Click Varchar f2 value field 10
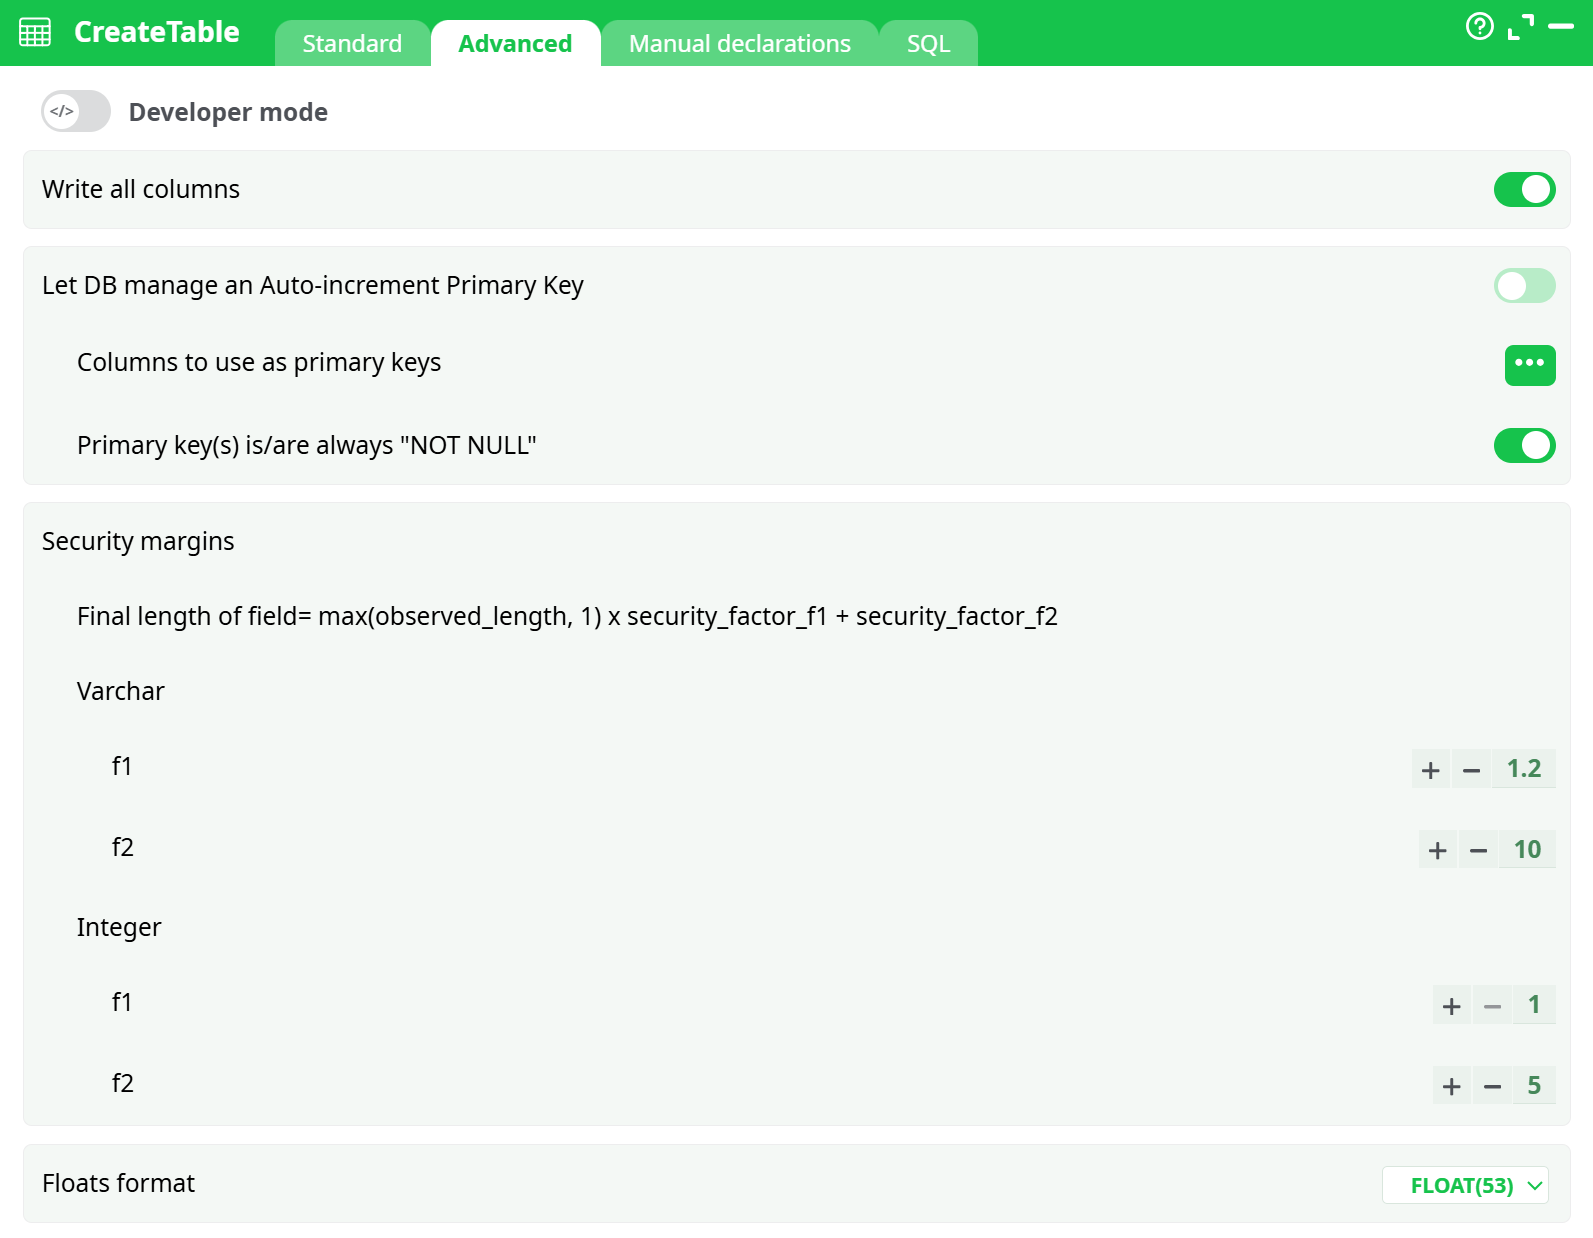The image size is (1593, 1238). (1526, 850)
